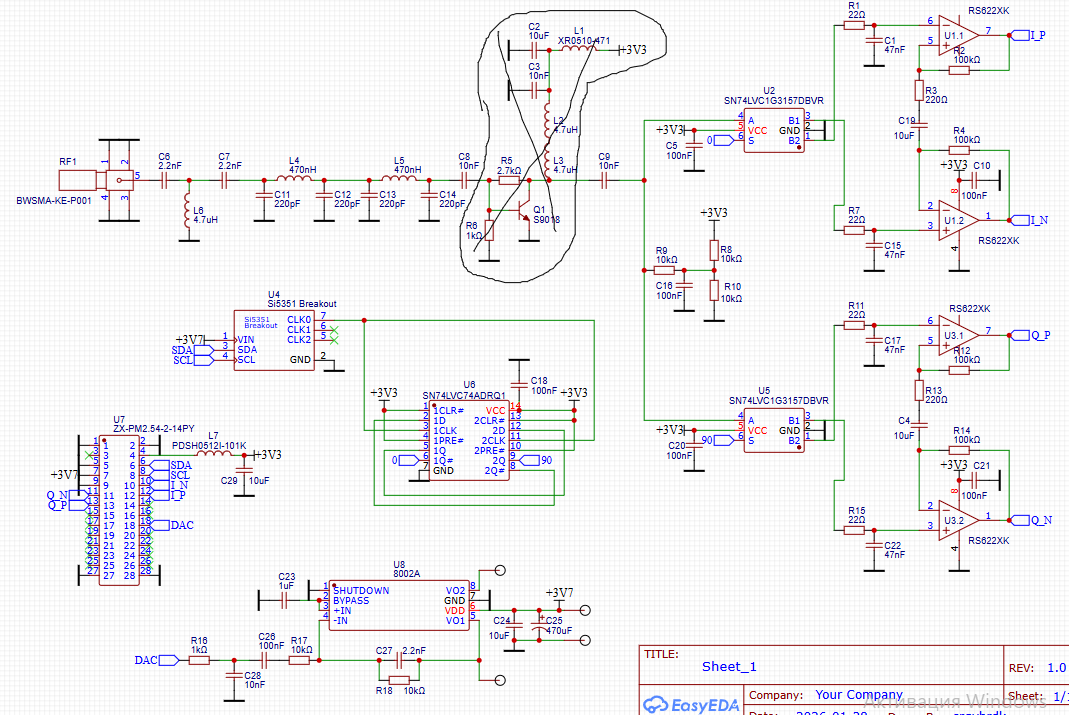Screen dimensions: 1069x715
Task: Select the ZX-PM2.54-2-14PY header label
Action: click(x=153, y=429)
